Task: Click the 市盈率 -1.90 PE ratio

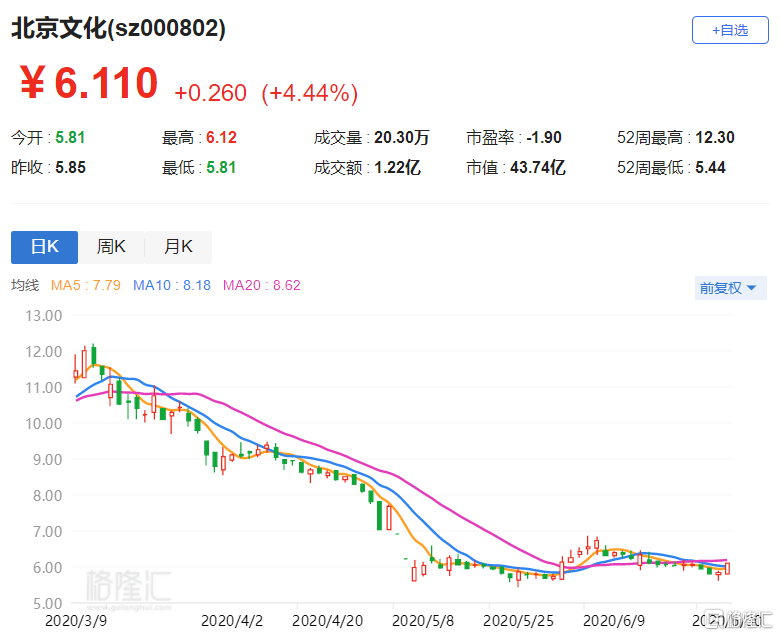Action: (514, 138)
